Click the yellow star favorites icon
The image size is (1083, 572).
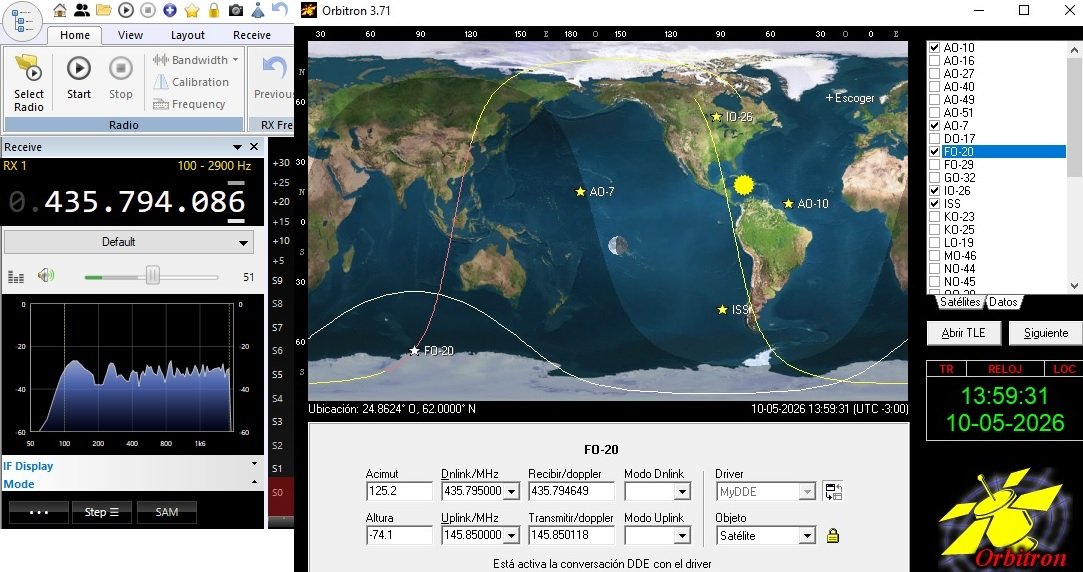coord(192,10)
